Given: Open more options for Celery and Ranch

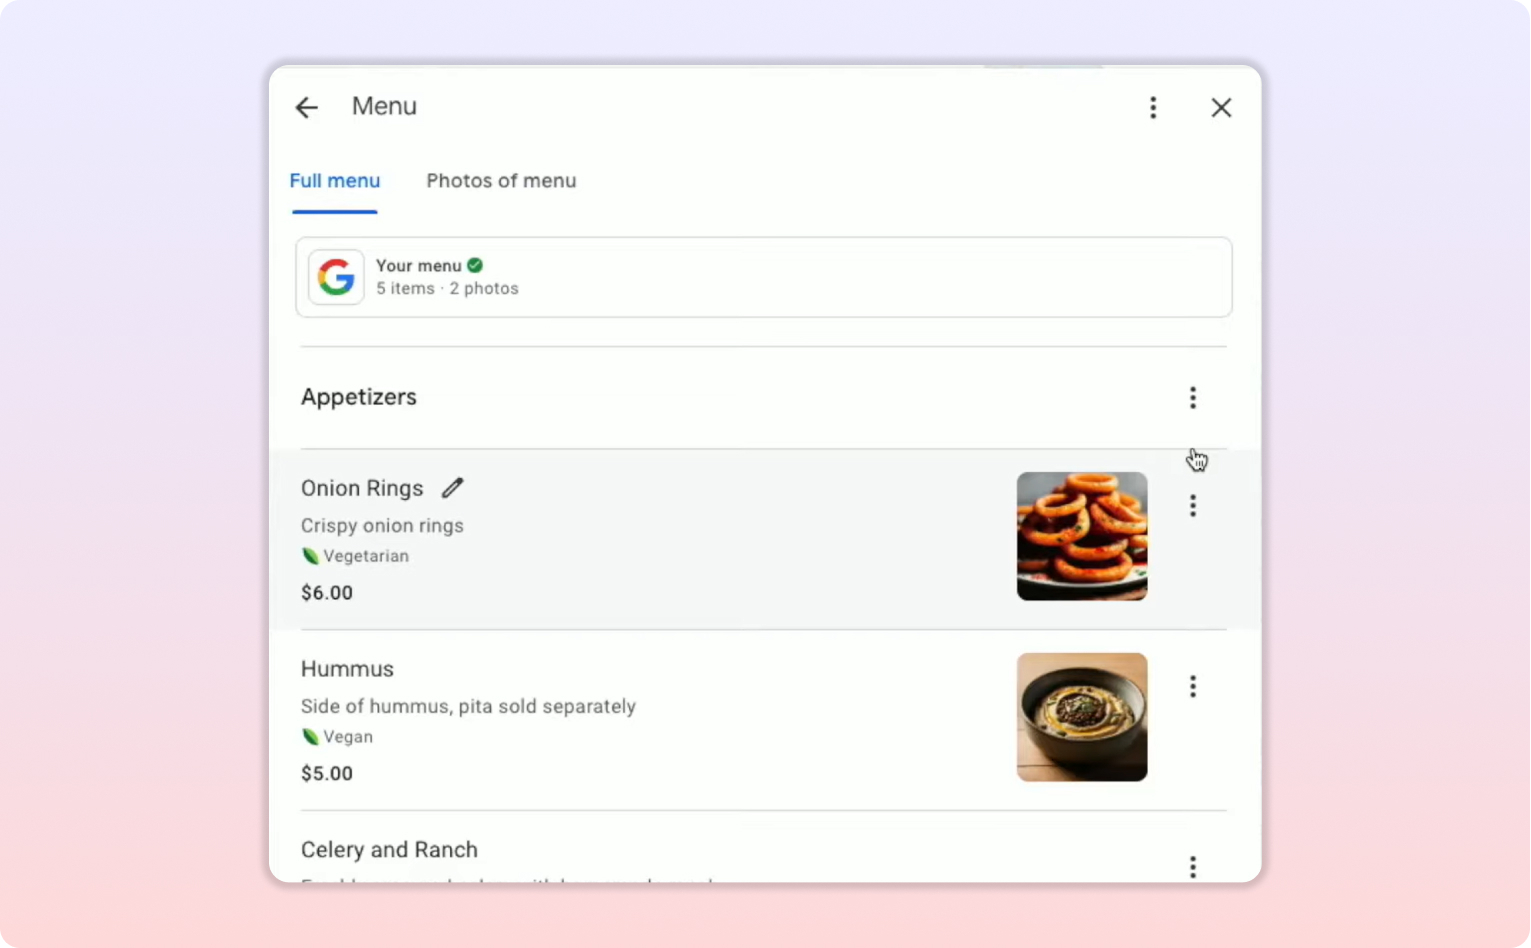Looking at the screenshot, I should coord(1192,866).
